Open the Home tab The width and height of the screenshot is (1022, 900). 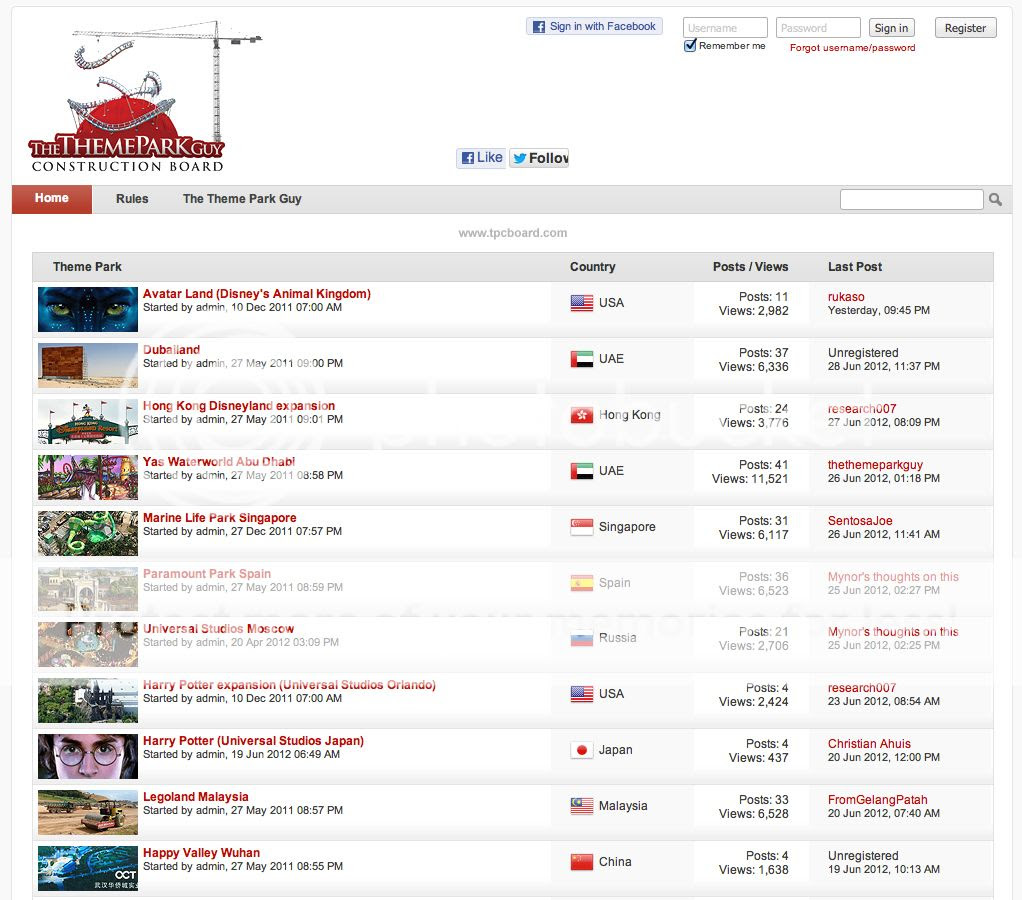51,199
